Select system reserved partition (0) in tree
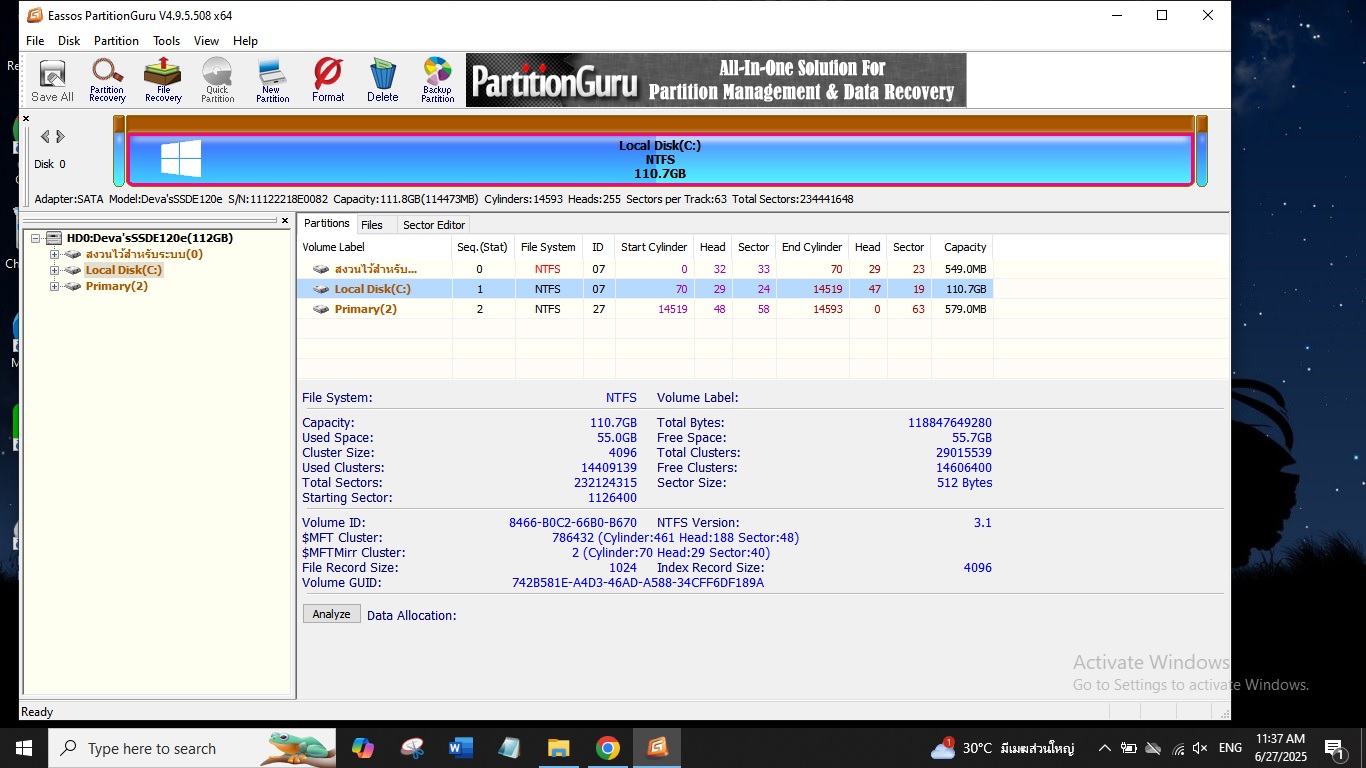 (143, 254)
